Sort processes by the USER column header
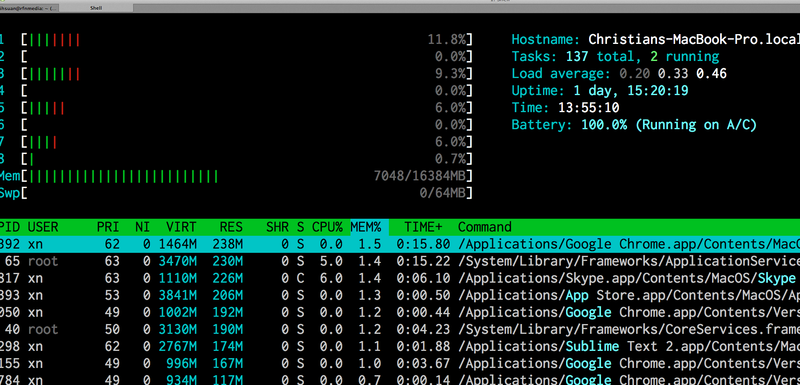This screenshot has height=385, width=800. coord(43,227)
